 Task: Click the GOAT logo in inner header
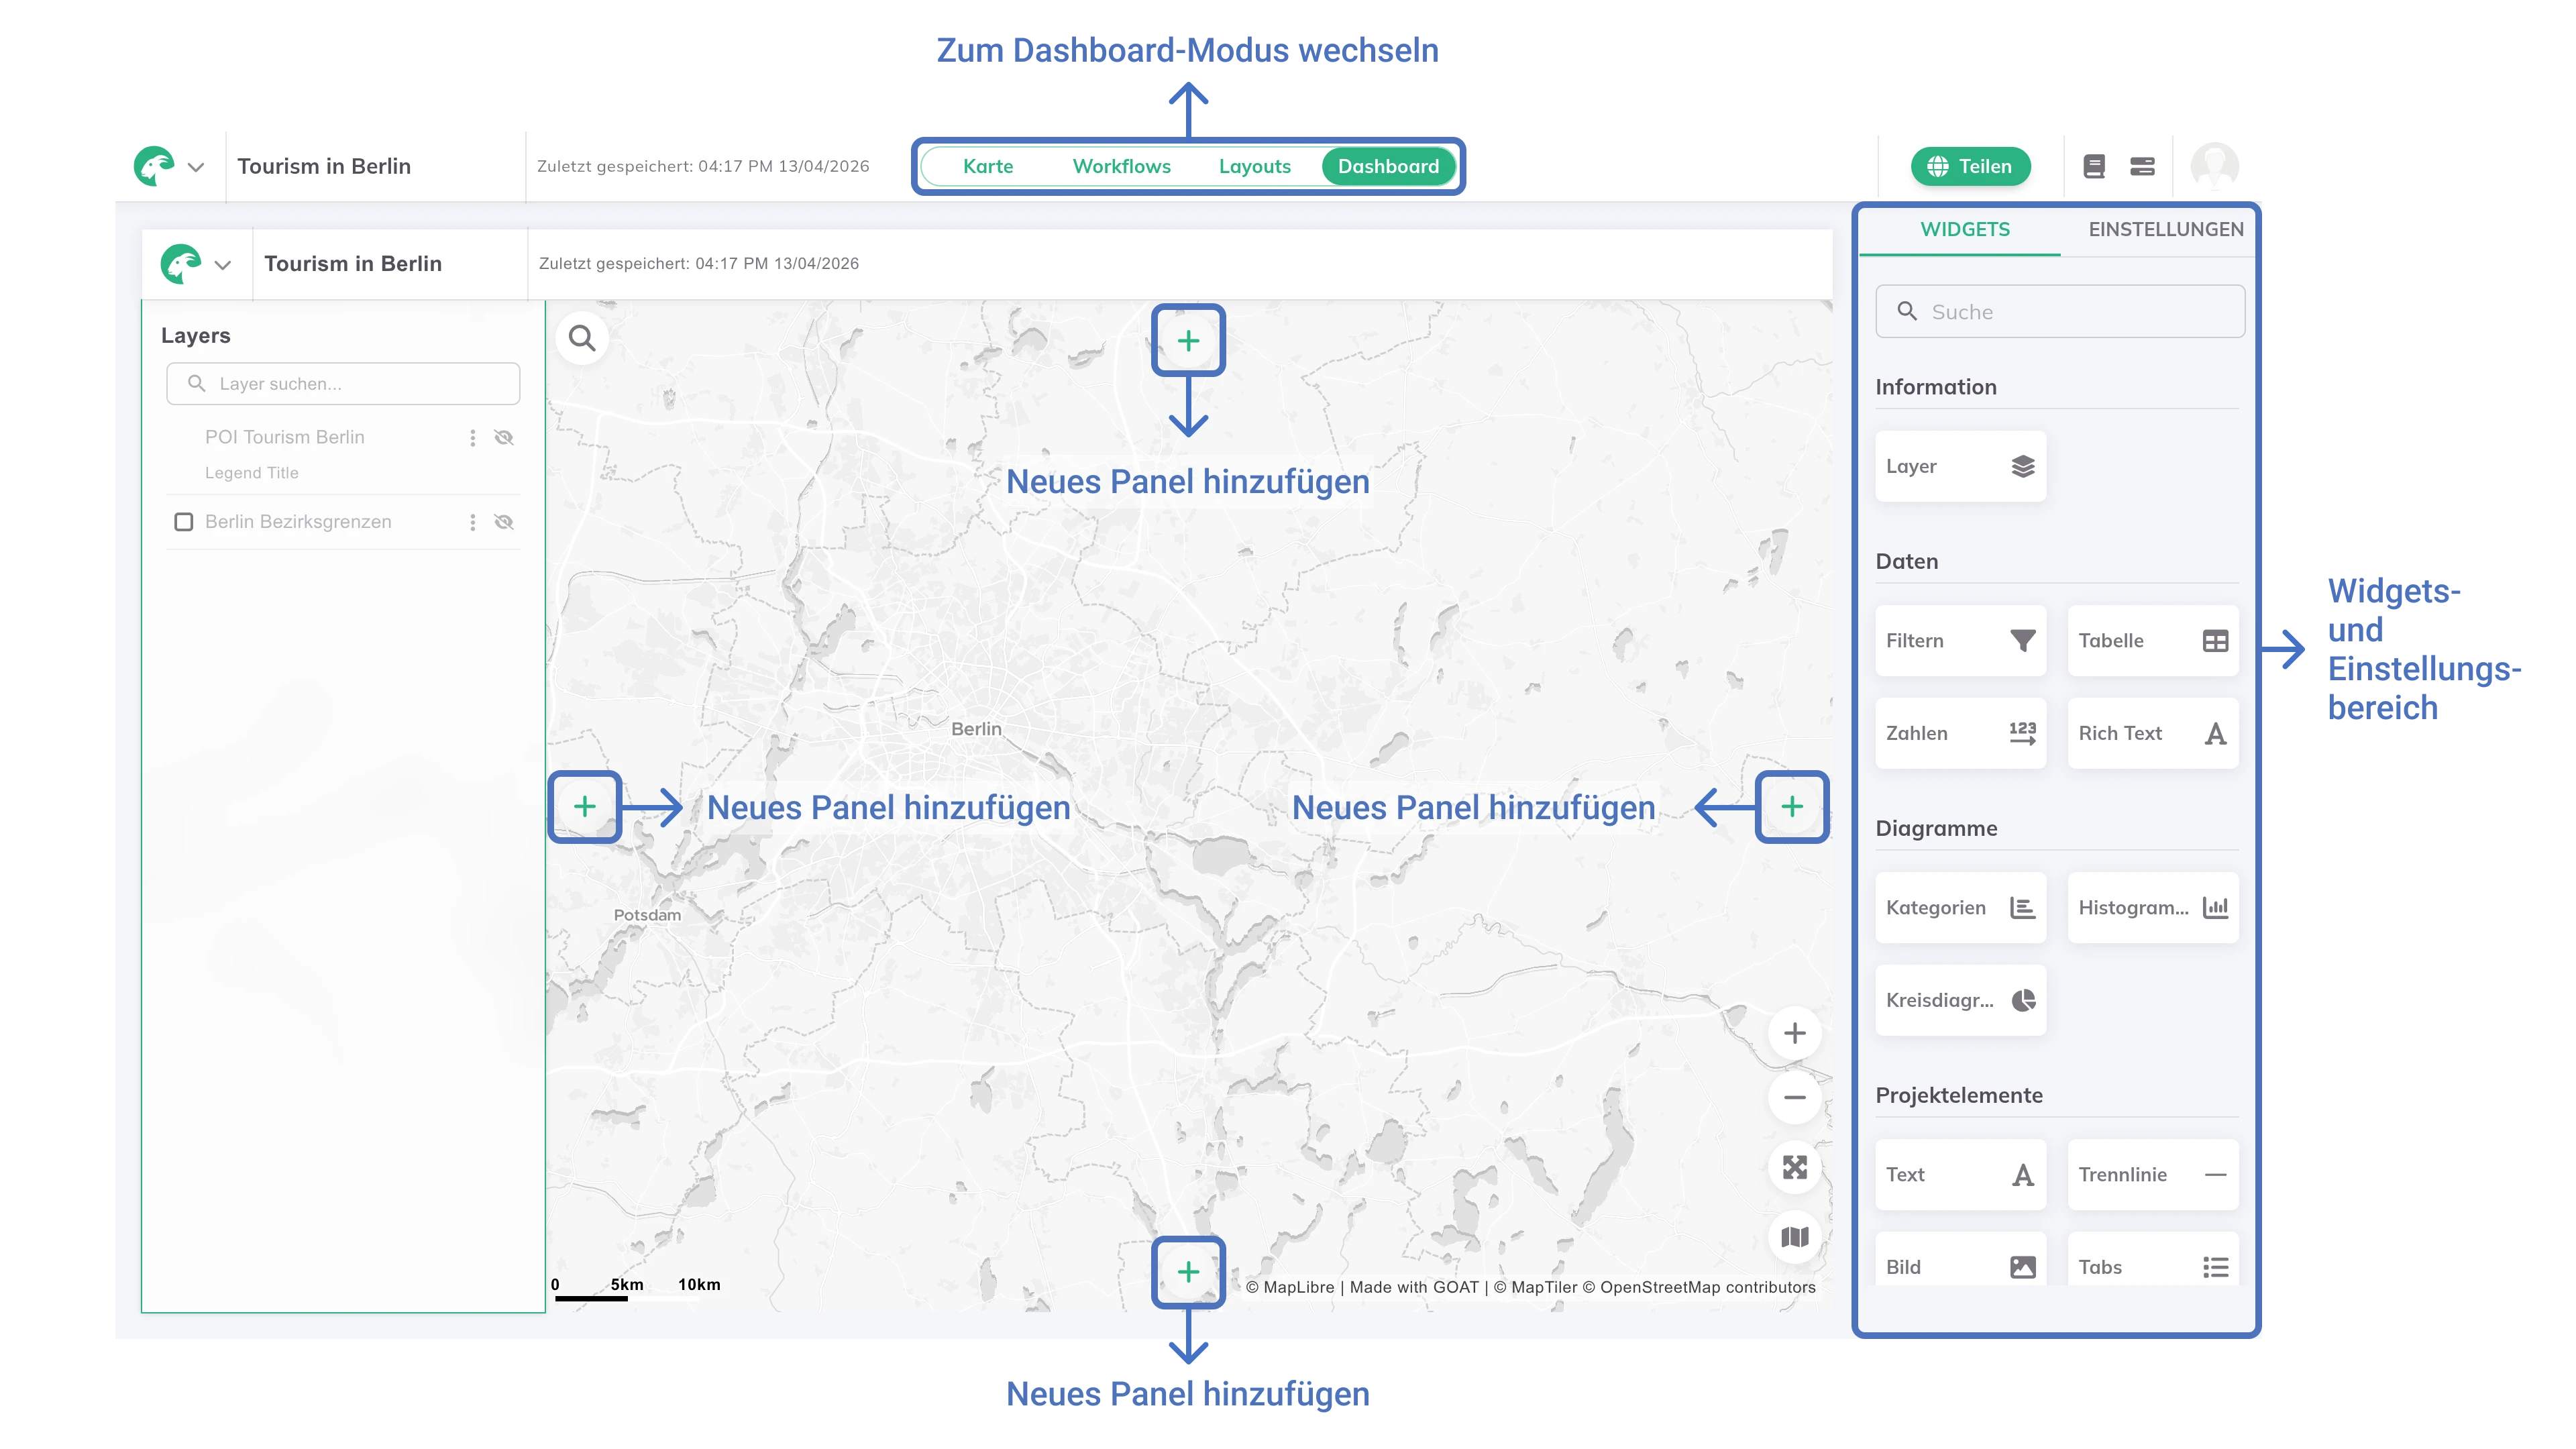pyautogui.click(x=181, y=263)
